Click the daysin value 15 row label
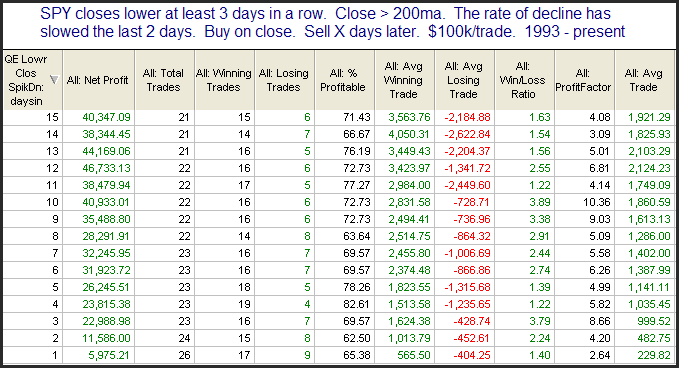The image size is (679, 368). click(x=52, y=117)
